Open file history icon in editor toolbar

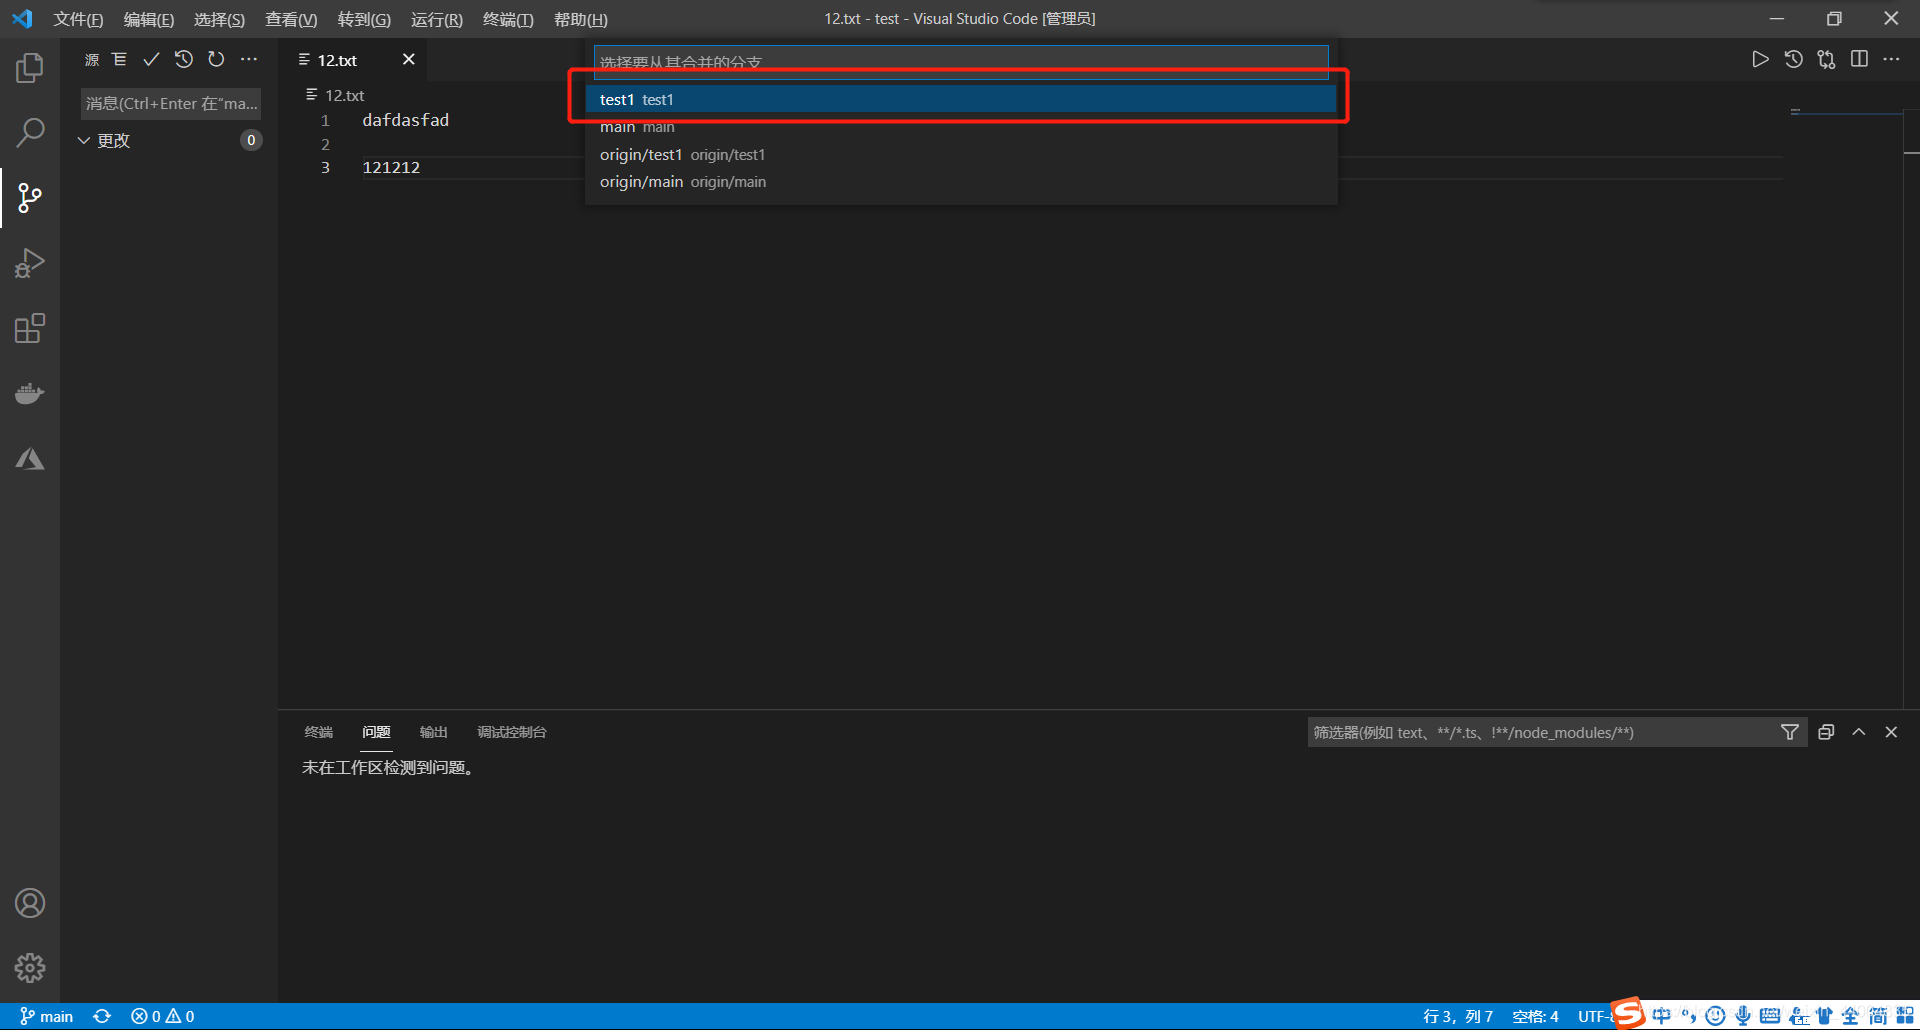(x=1793, y=60)
